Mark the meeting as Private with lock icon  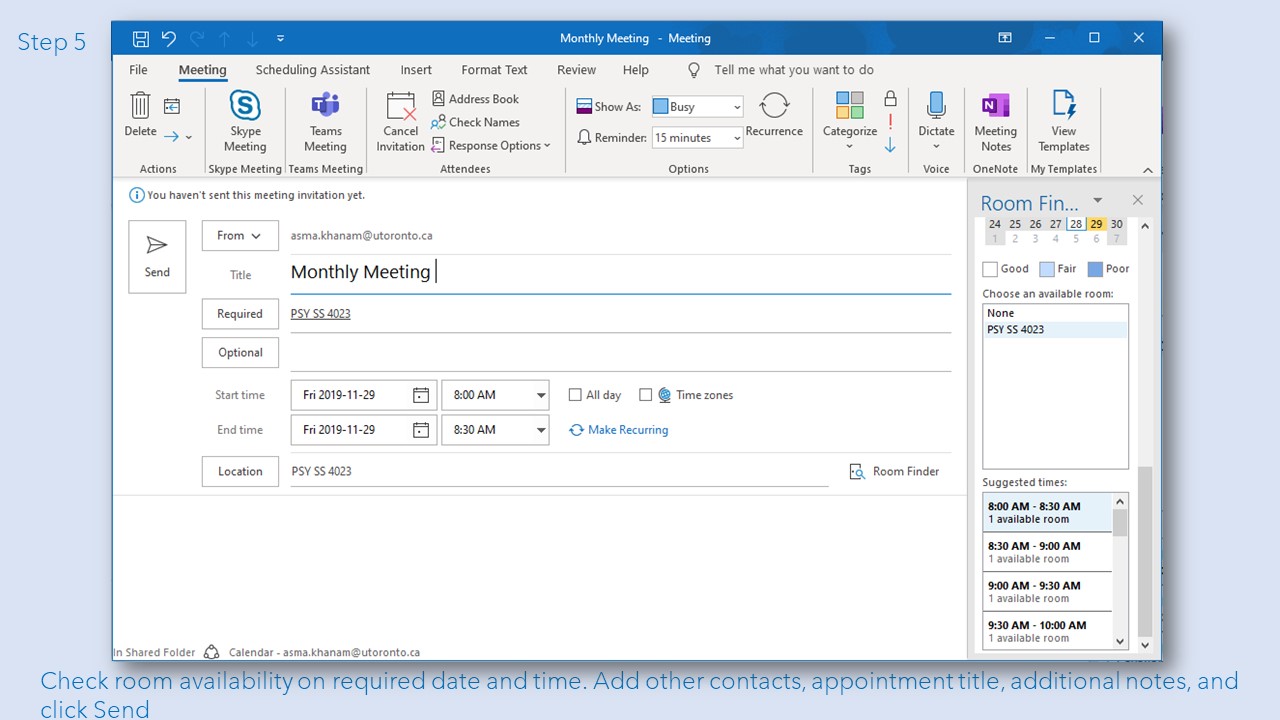[x=890, y=98]
